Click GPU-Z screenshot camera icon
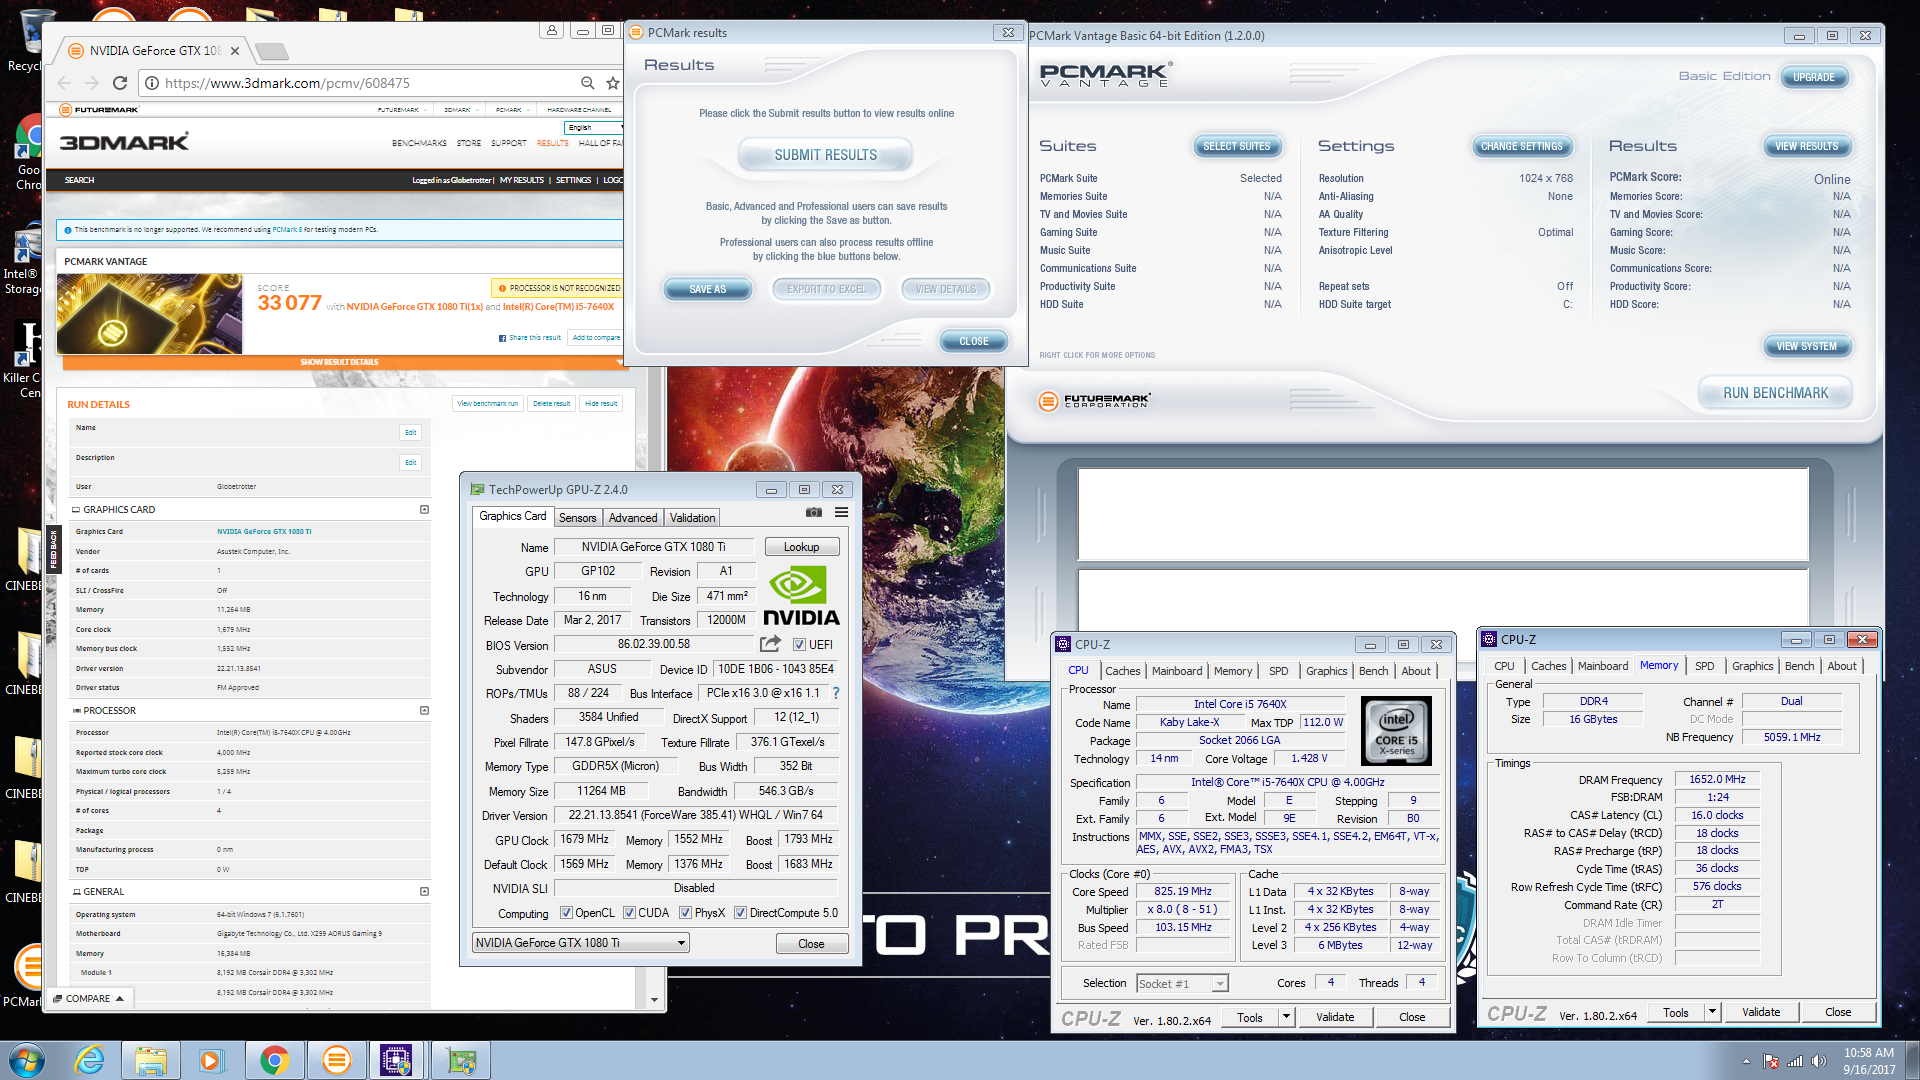 pyautogui.click(x=814, y=512)
